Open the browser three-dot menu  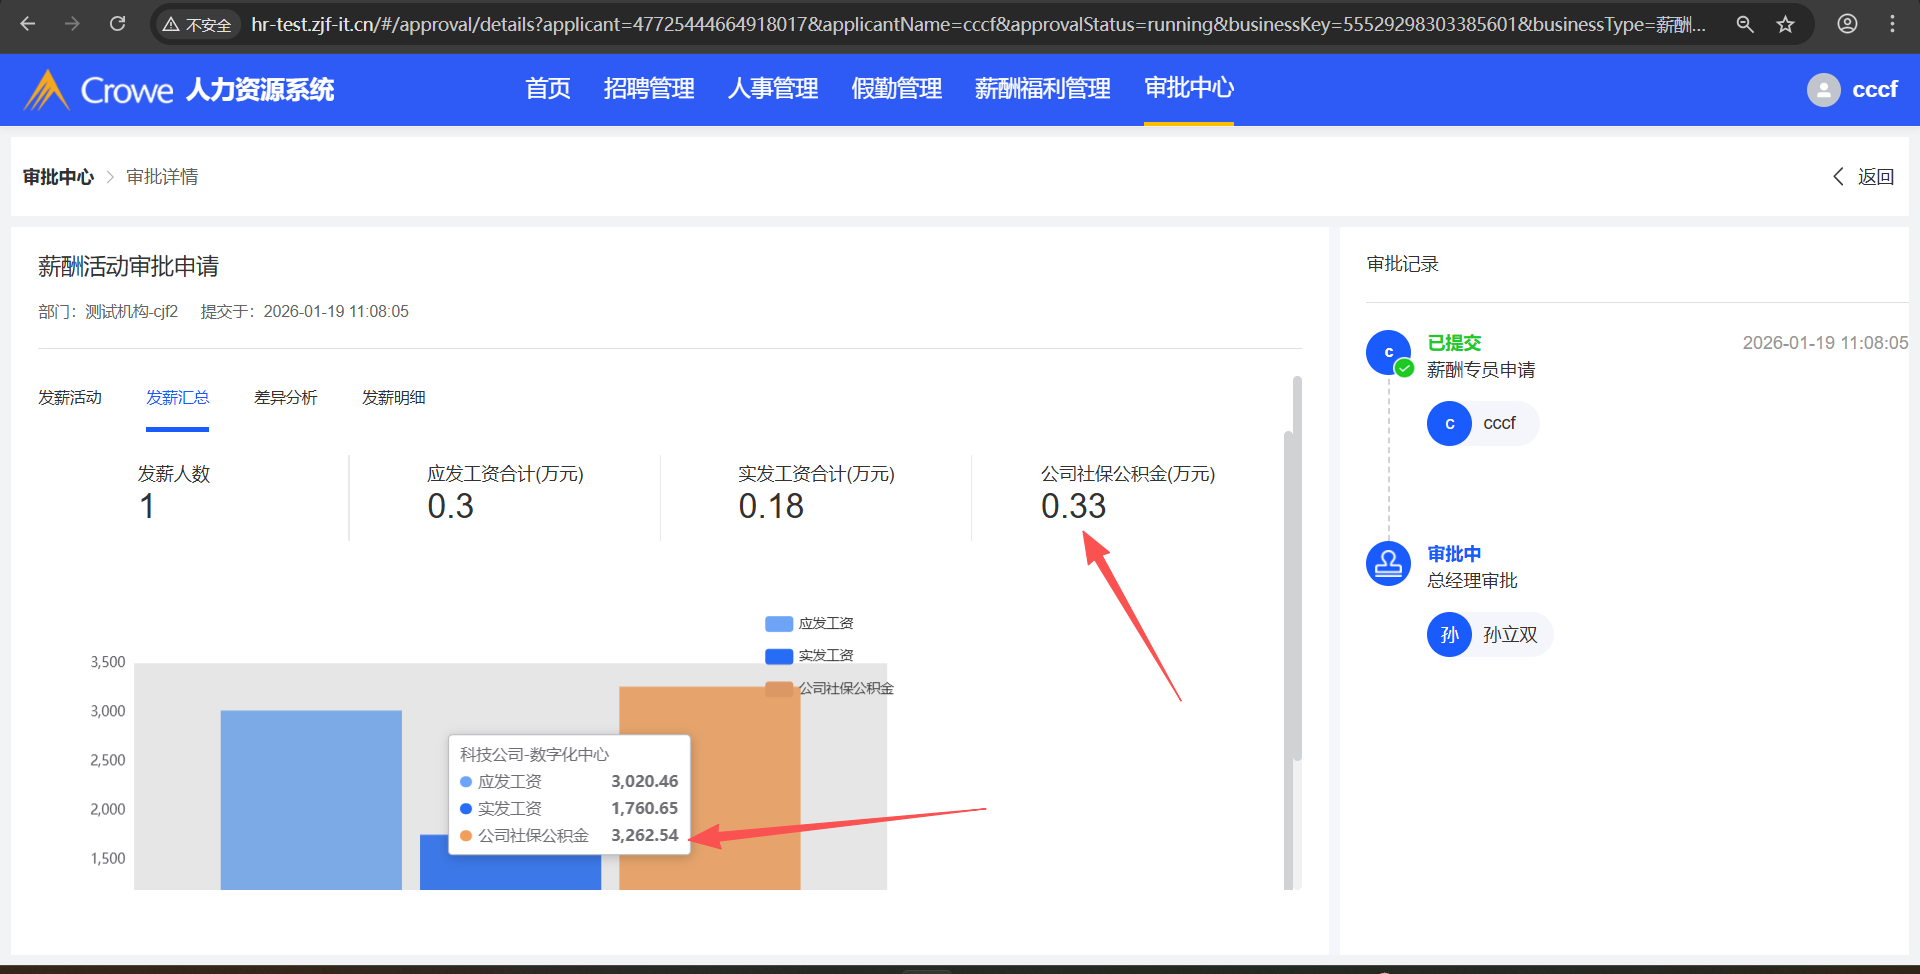point(1892,24)
